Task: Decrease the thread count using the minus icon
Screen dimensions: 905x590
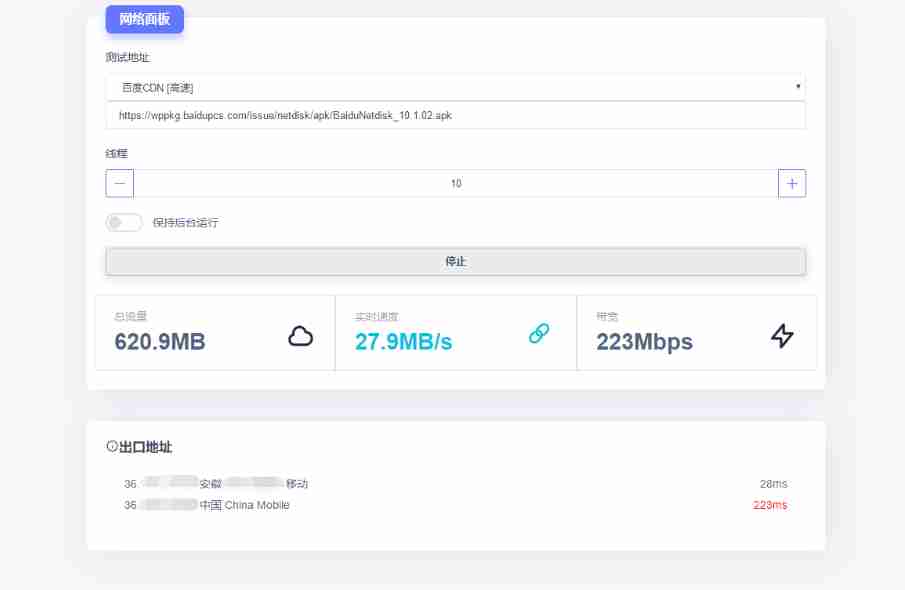Action: [x=119, y=183]
